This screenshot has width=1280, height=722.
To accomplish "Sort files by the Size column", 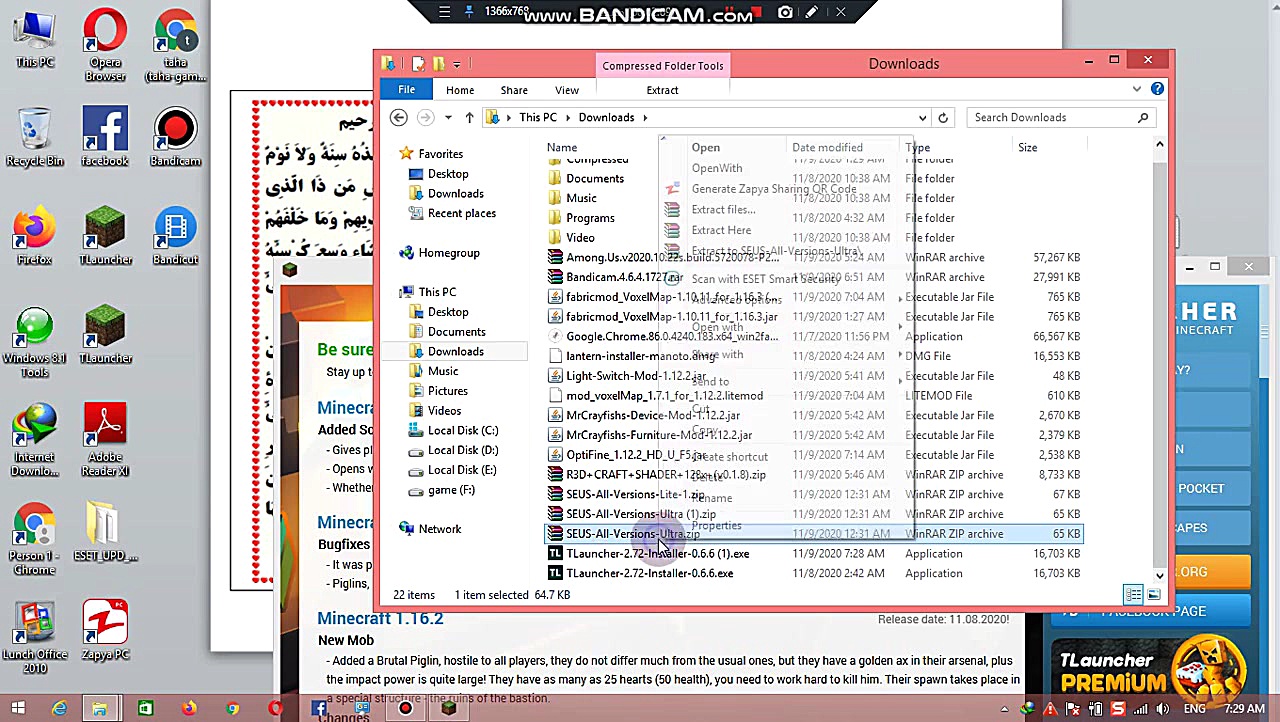I will pos(1027,147).
